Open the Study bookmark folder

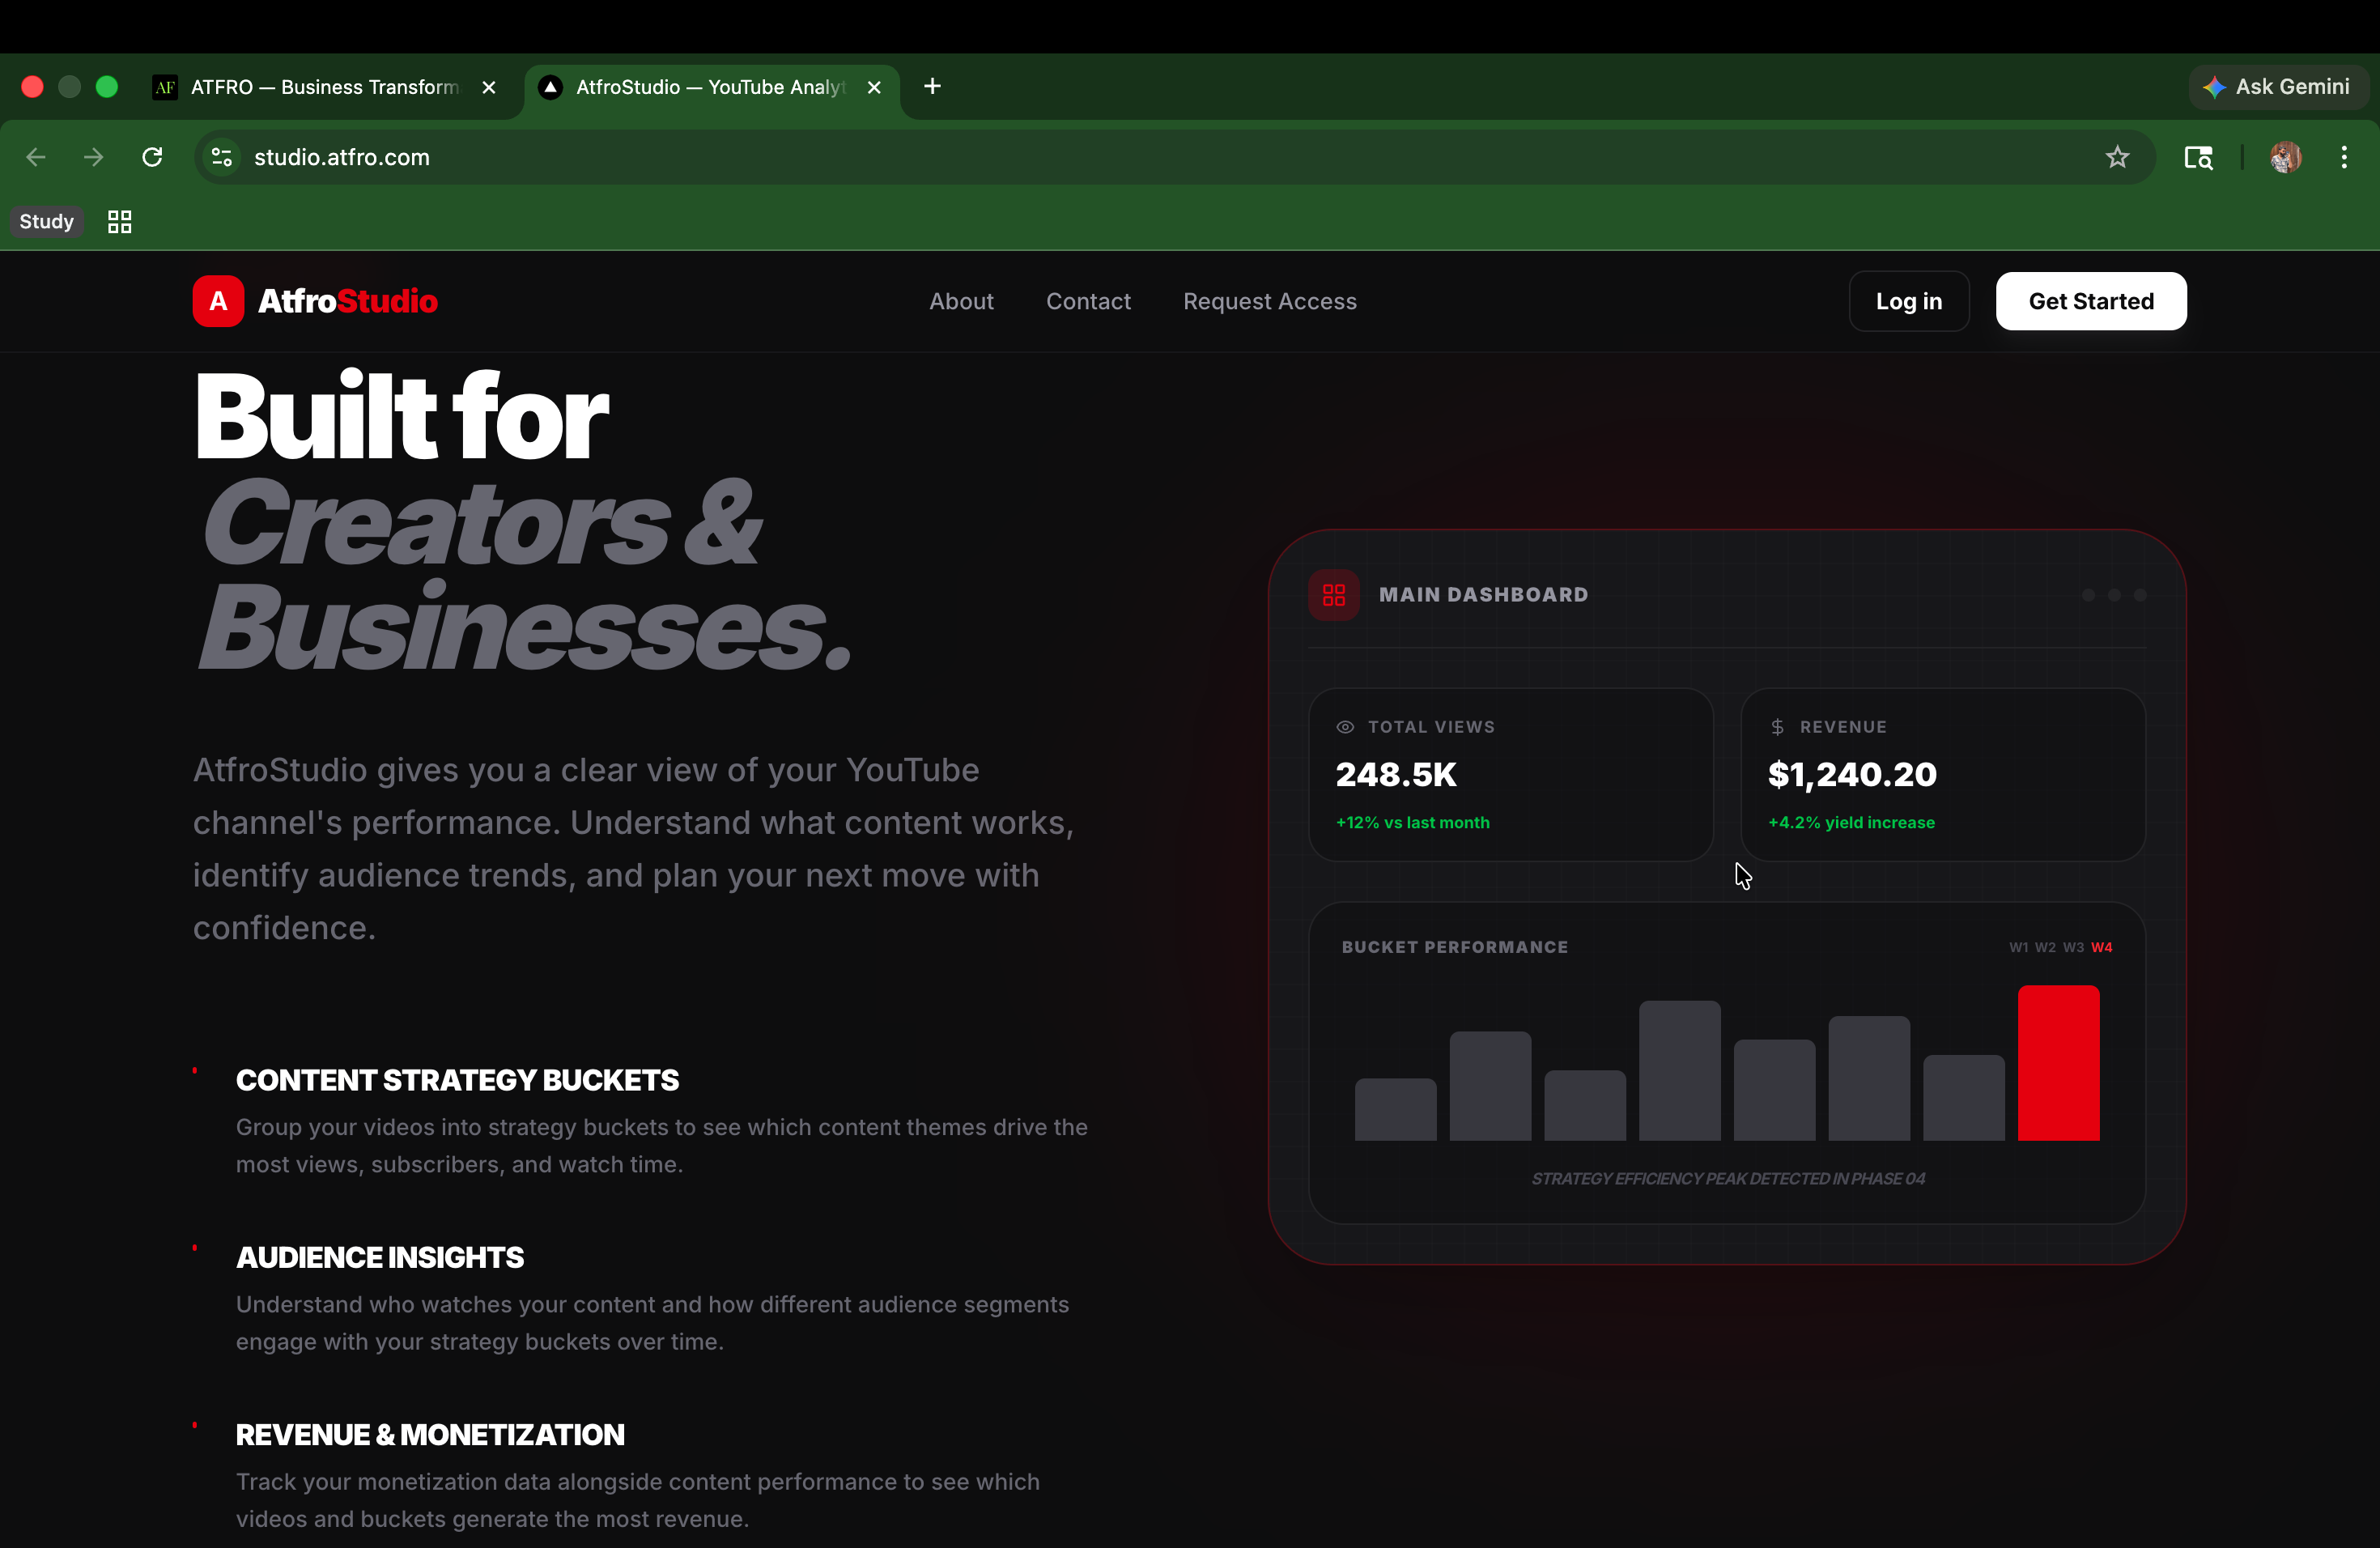(x=47, y=222)
